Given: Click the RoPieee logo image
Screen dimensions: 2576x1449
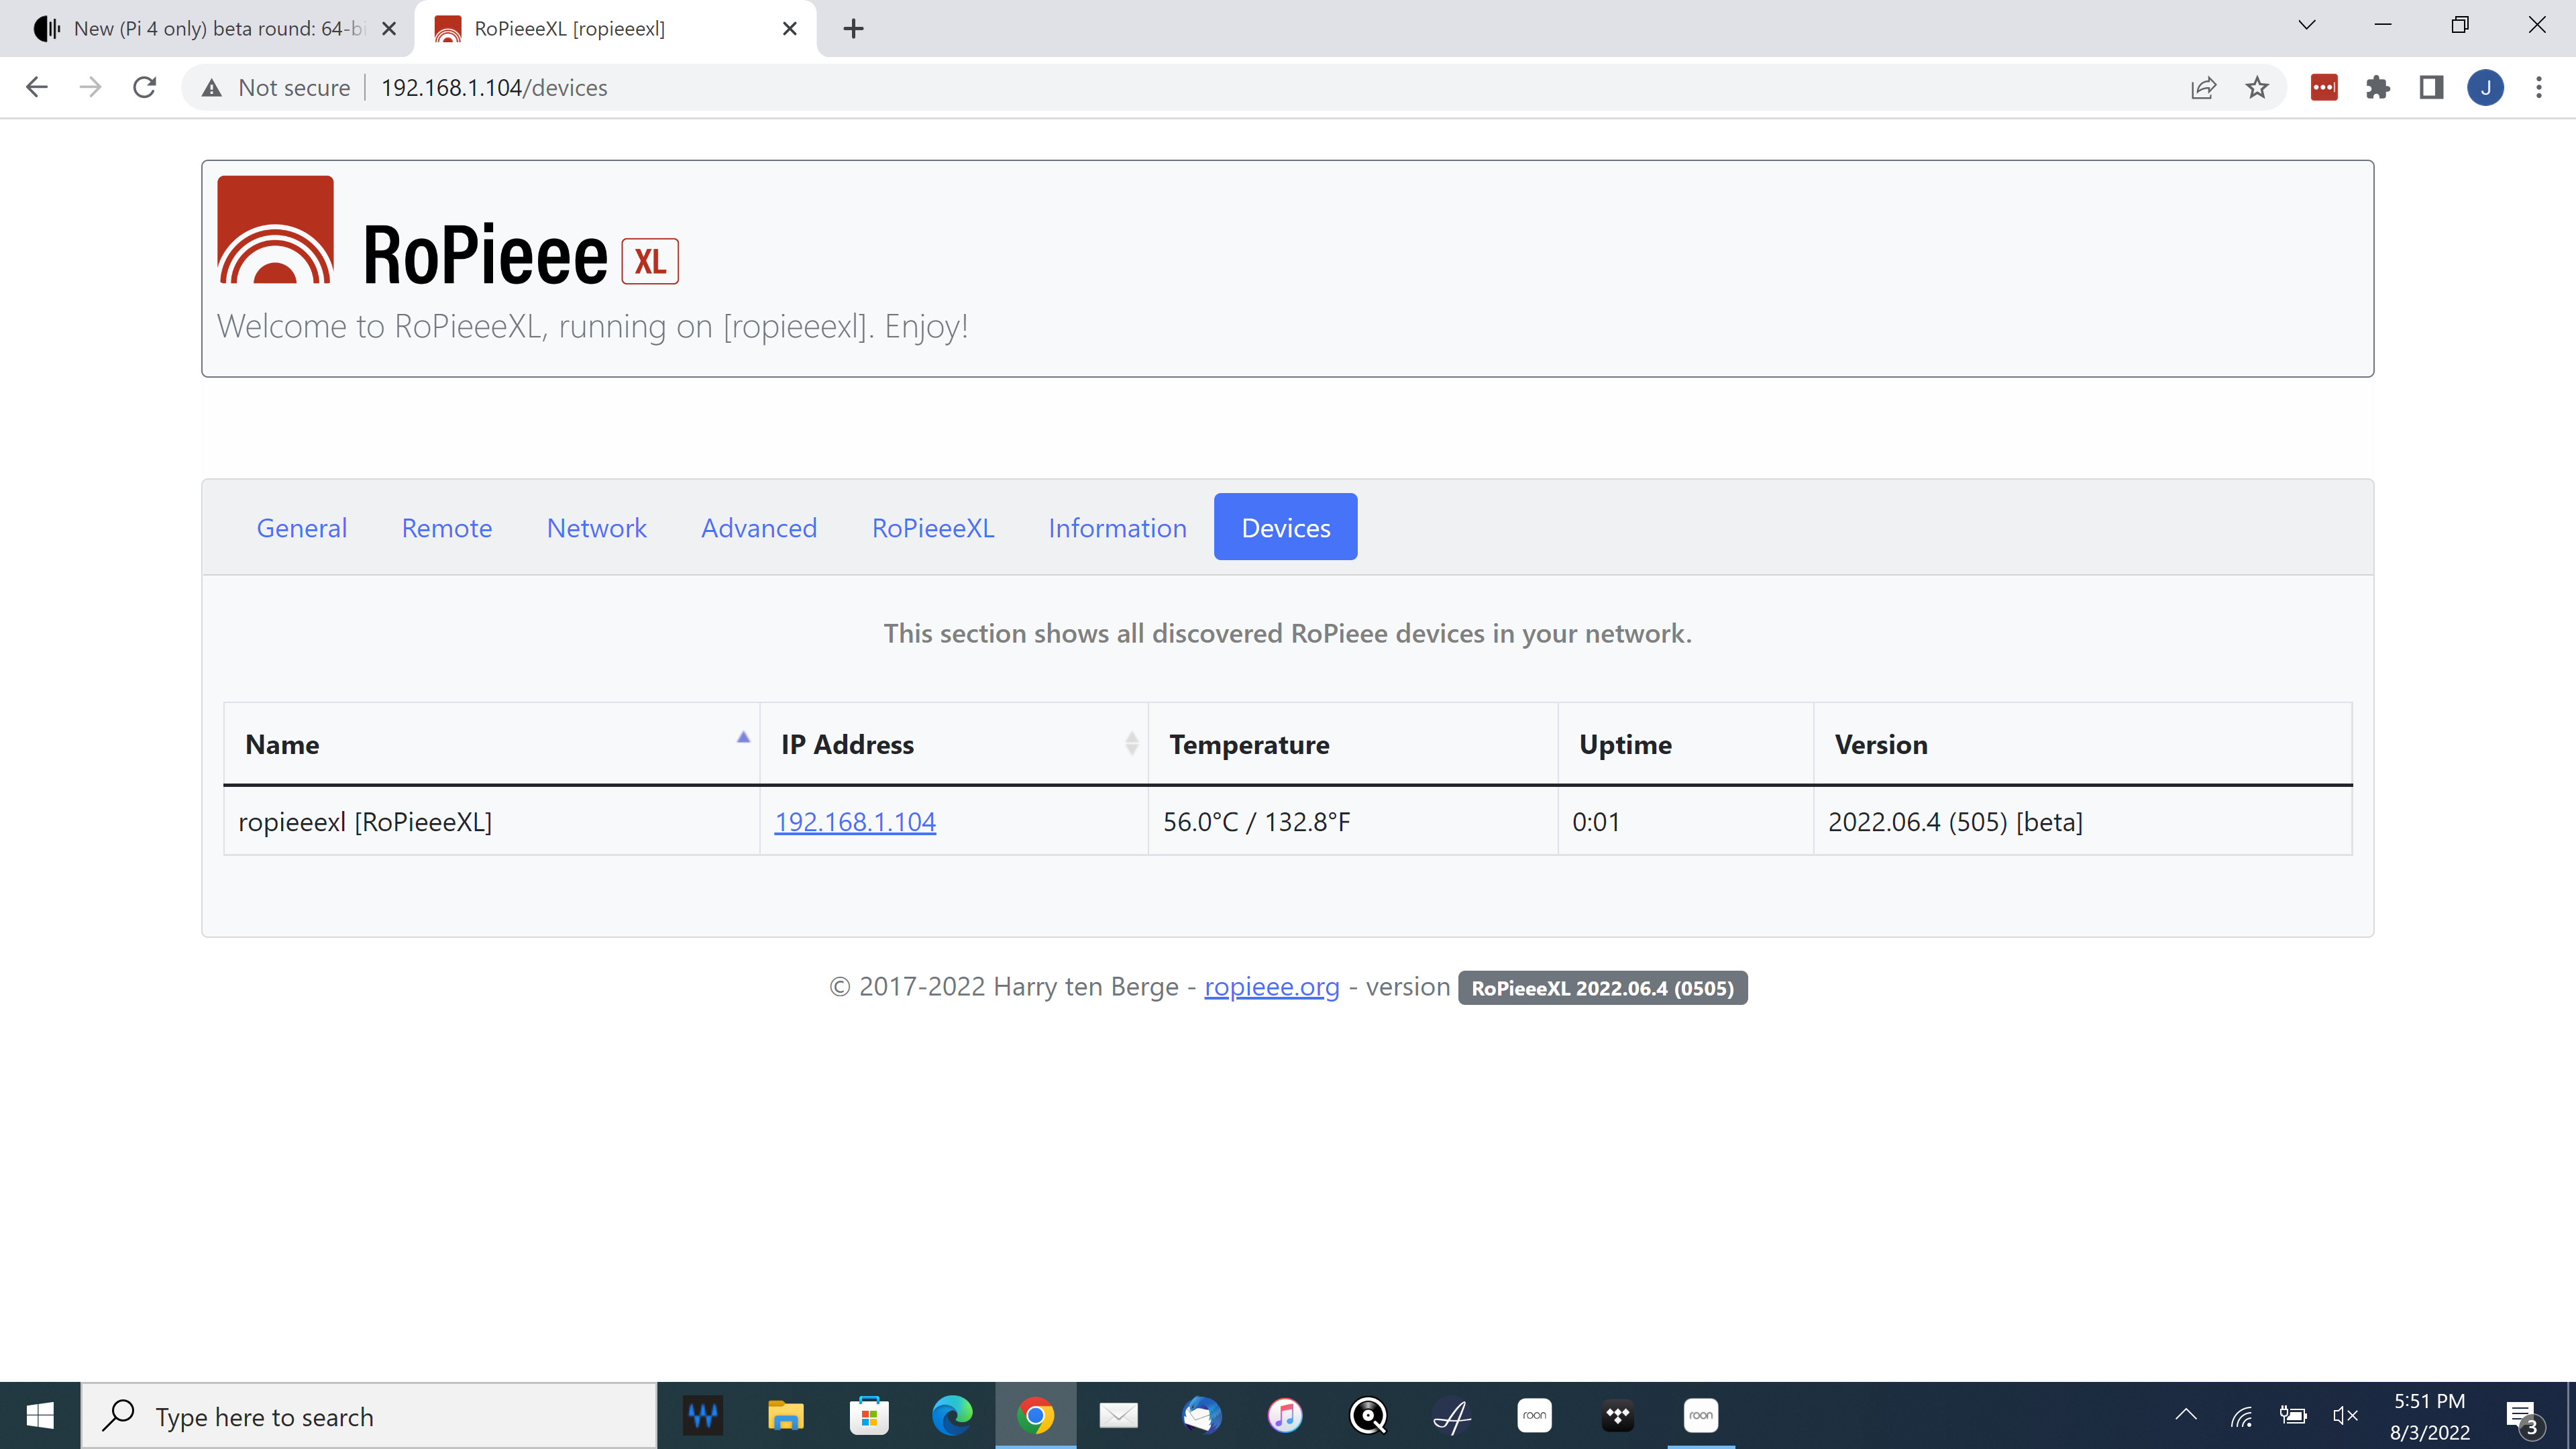Looking at the screenshot, I should [448, 231].
